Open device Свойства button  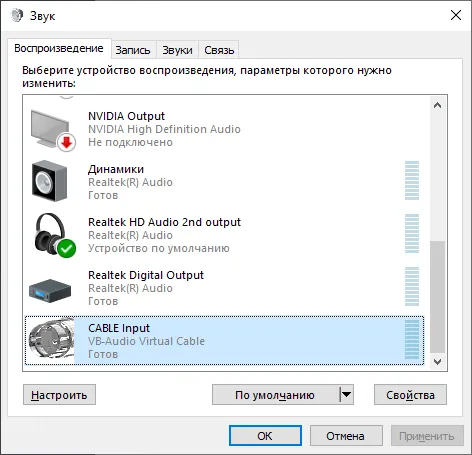pyautogui.click(x=410, y=395)
